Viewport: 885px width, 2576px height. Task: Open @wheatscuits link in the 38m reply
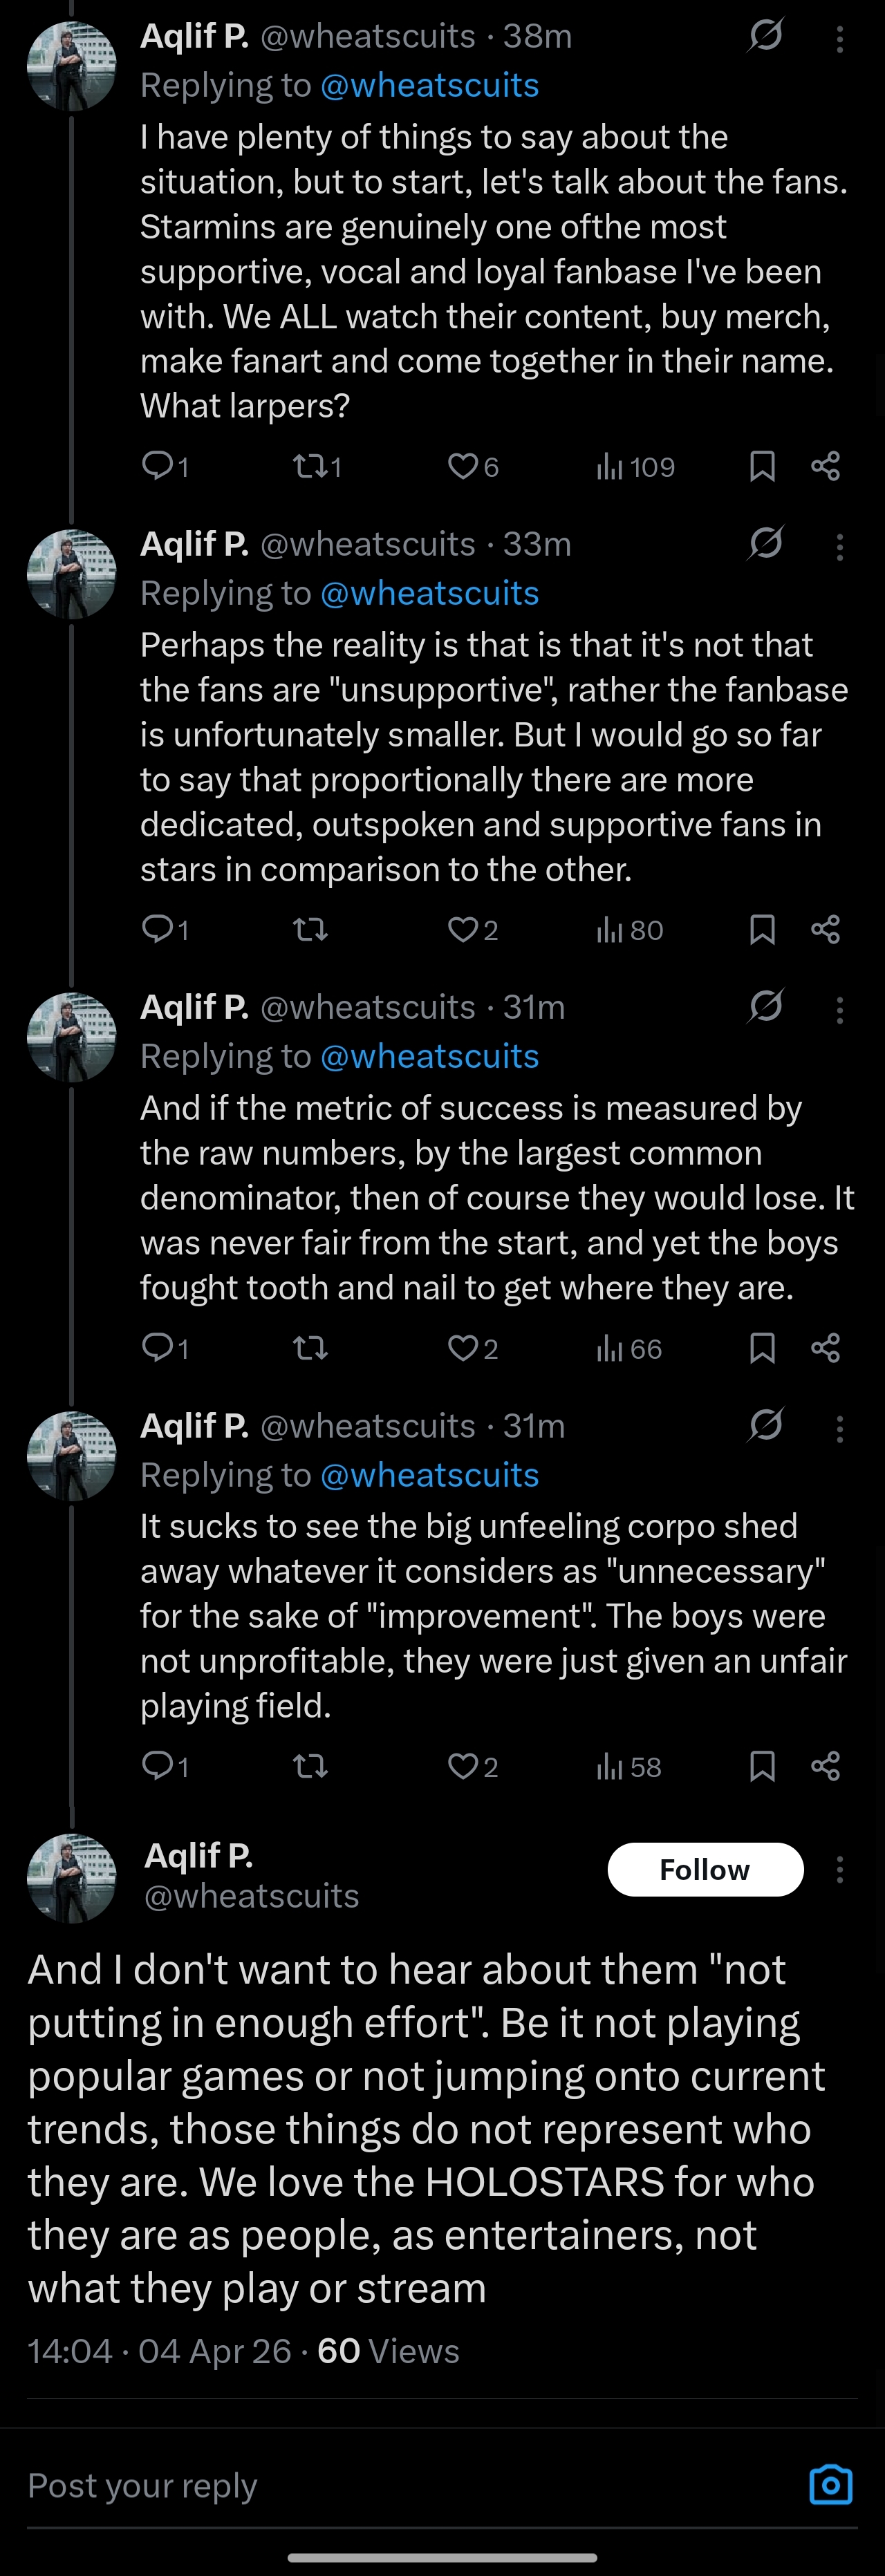coord(429,86)
